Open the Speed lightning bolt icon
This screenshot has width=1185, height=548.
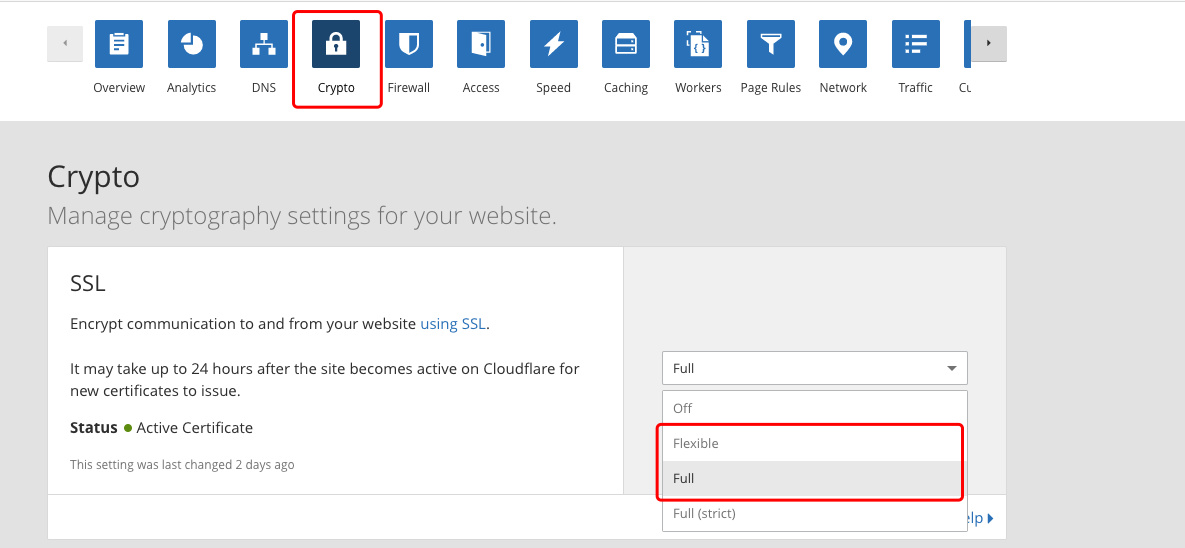pyautogui.click(x=553, y=44)
